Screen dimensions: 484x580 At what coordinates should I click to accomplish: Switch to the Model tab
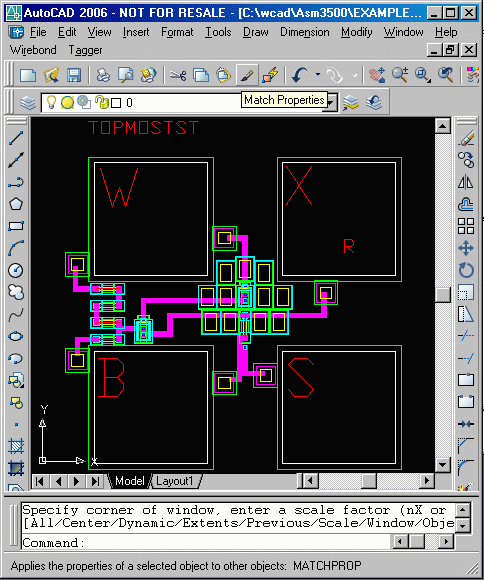pos(130,481)
